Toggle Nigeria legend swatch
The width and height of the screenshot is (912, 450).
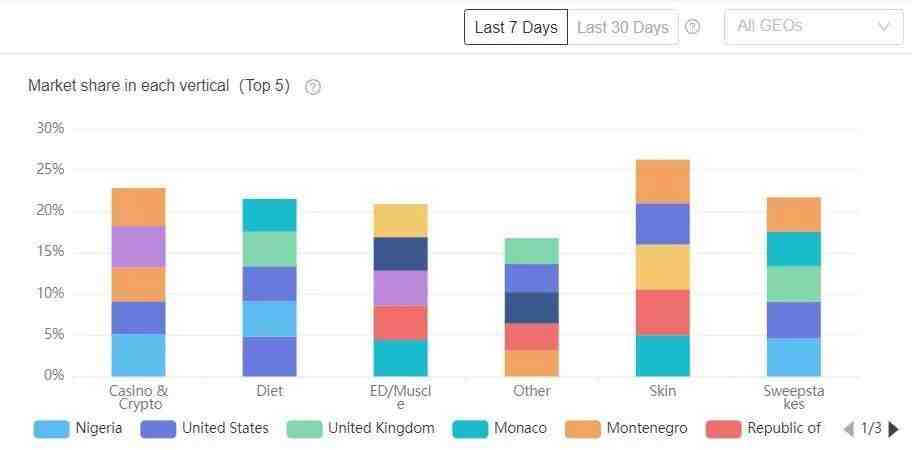[x=52, y=429]
